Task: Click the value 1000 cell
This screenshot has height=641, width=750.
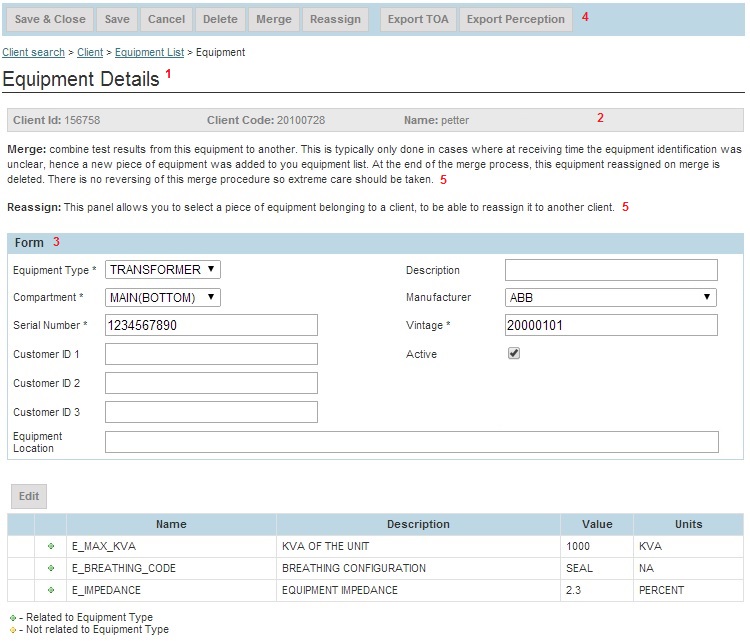Action: 597,546
